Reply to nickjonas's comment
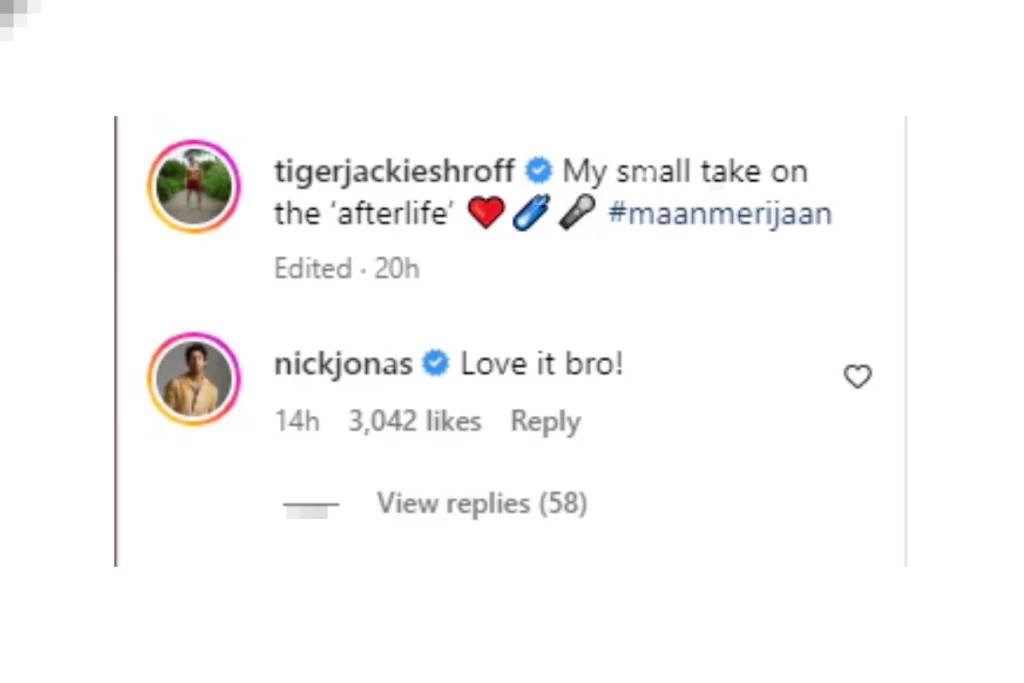The image size is (1024, 683). [x=545, y=422]
